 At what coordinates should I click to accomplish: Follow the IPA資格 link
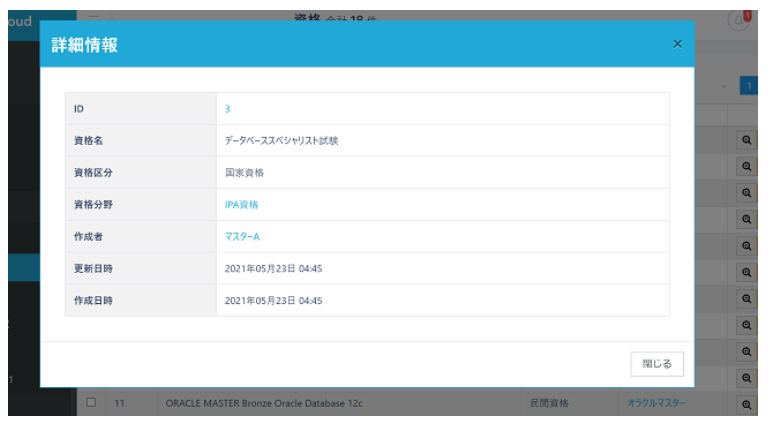[241, 204]
